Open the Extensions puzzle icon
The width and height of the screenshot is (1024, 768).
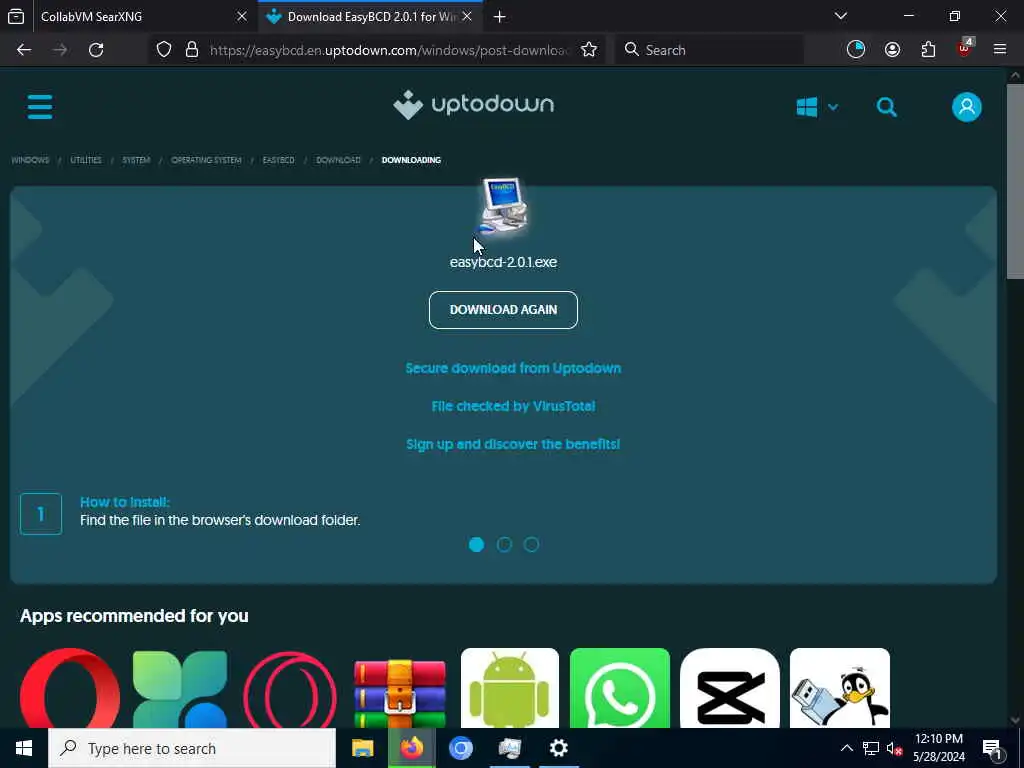coord(928,50)
